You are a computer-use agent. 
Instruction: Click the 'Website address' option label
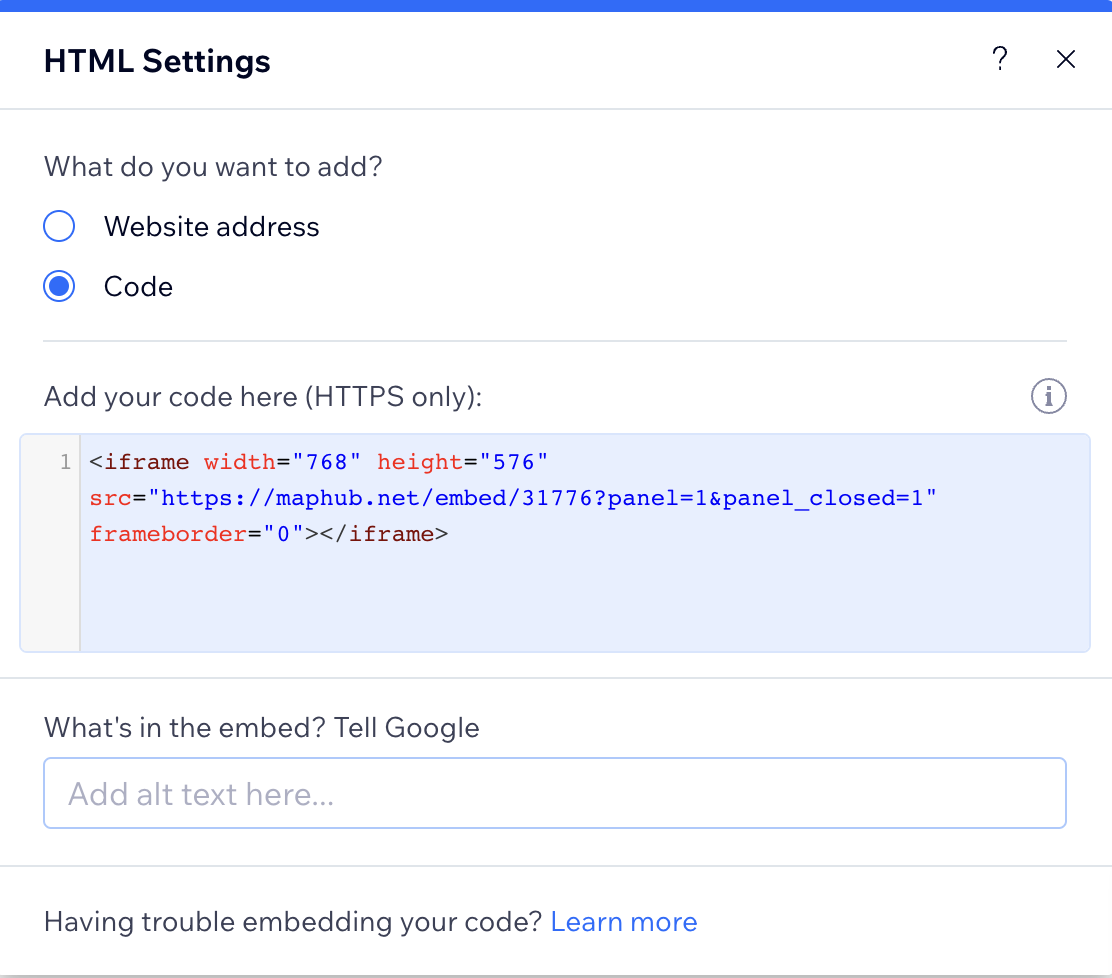(211, 227)
